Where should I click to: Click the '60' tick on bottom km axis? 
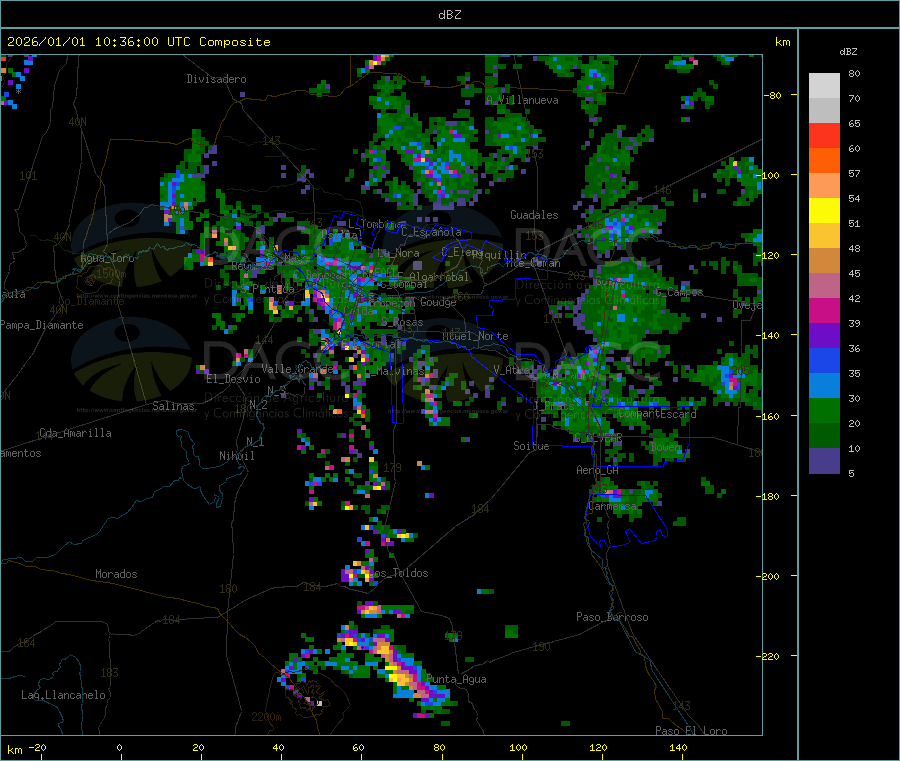[x=358, y=747]
